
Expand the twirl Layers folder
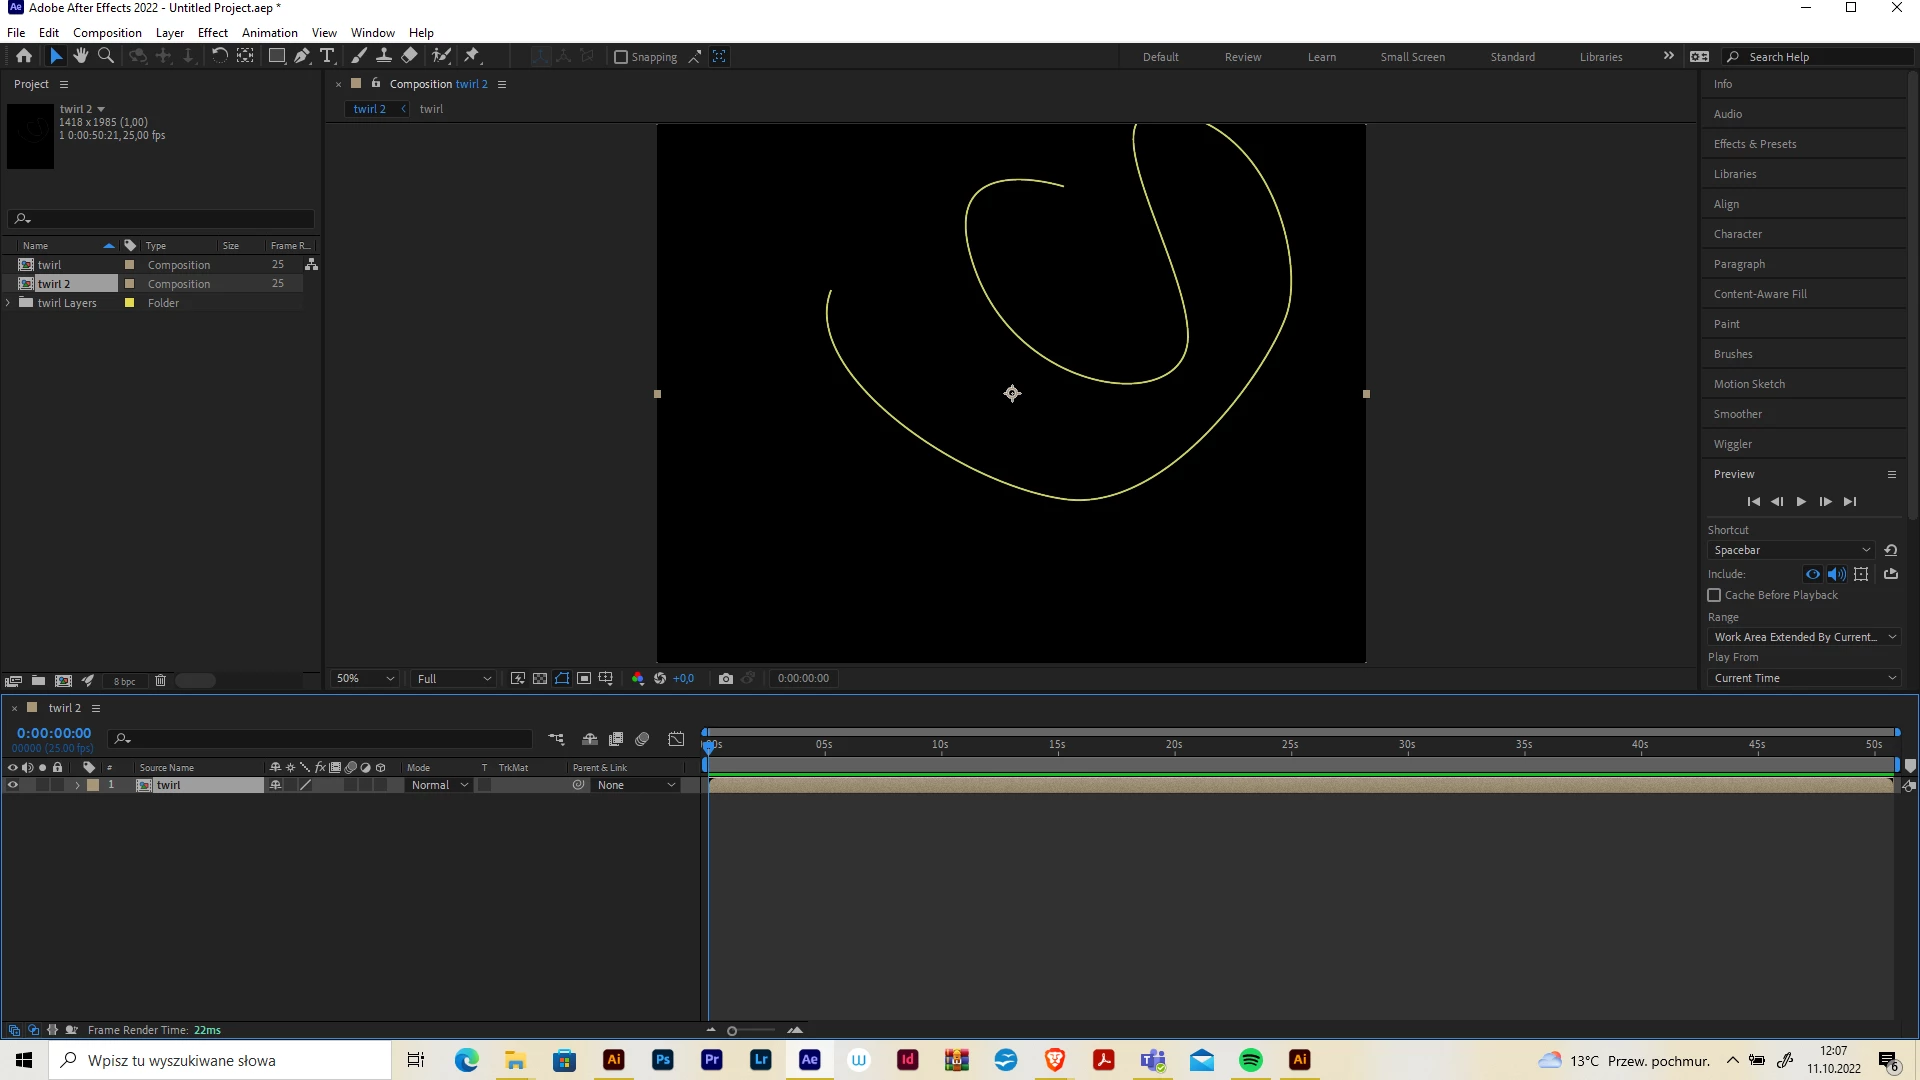[8, 303]
